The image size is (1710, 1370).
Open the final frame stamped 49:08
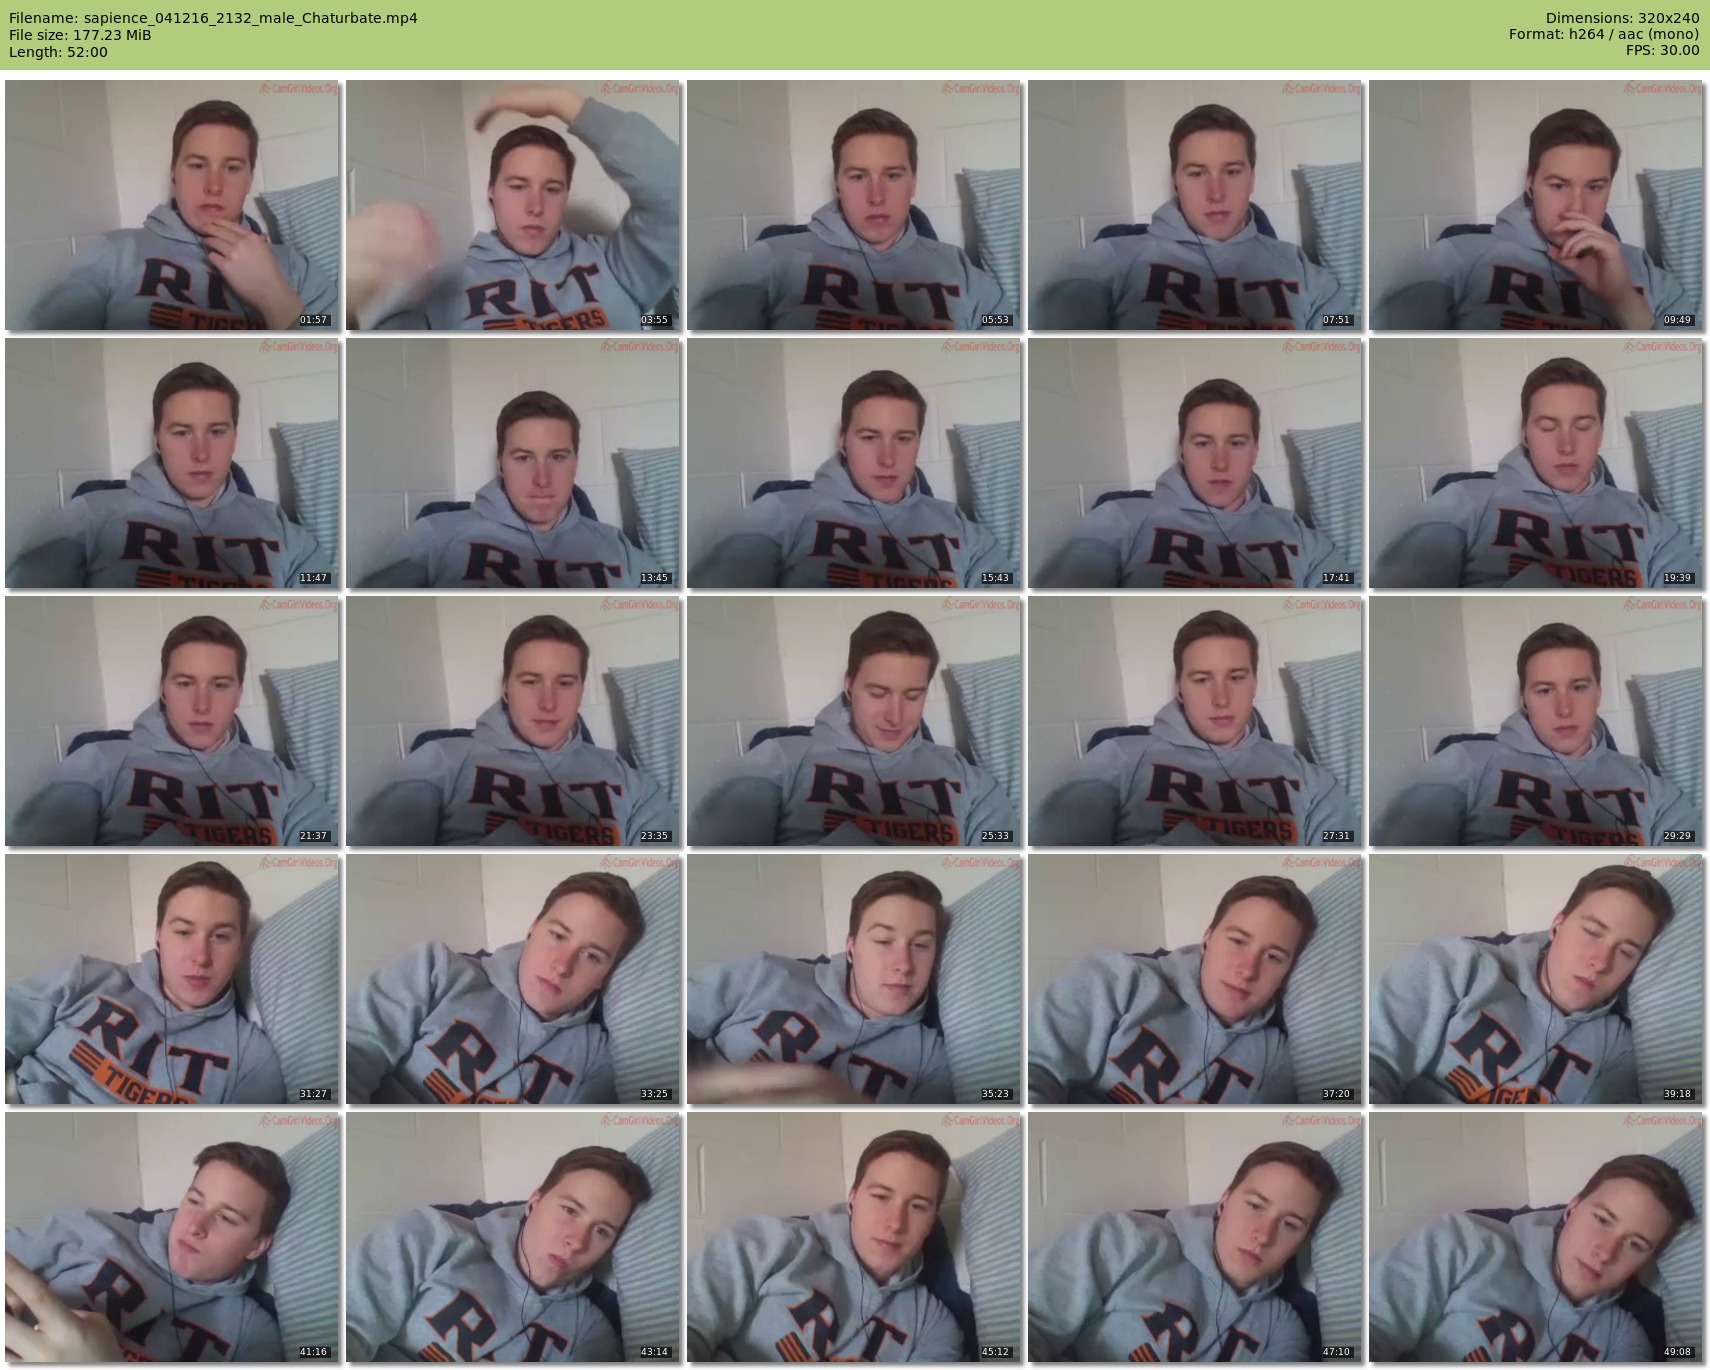1536,1237
